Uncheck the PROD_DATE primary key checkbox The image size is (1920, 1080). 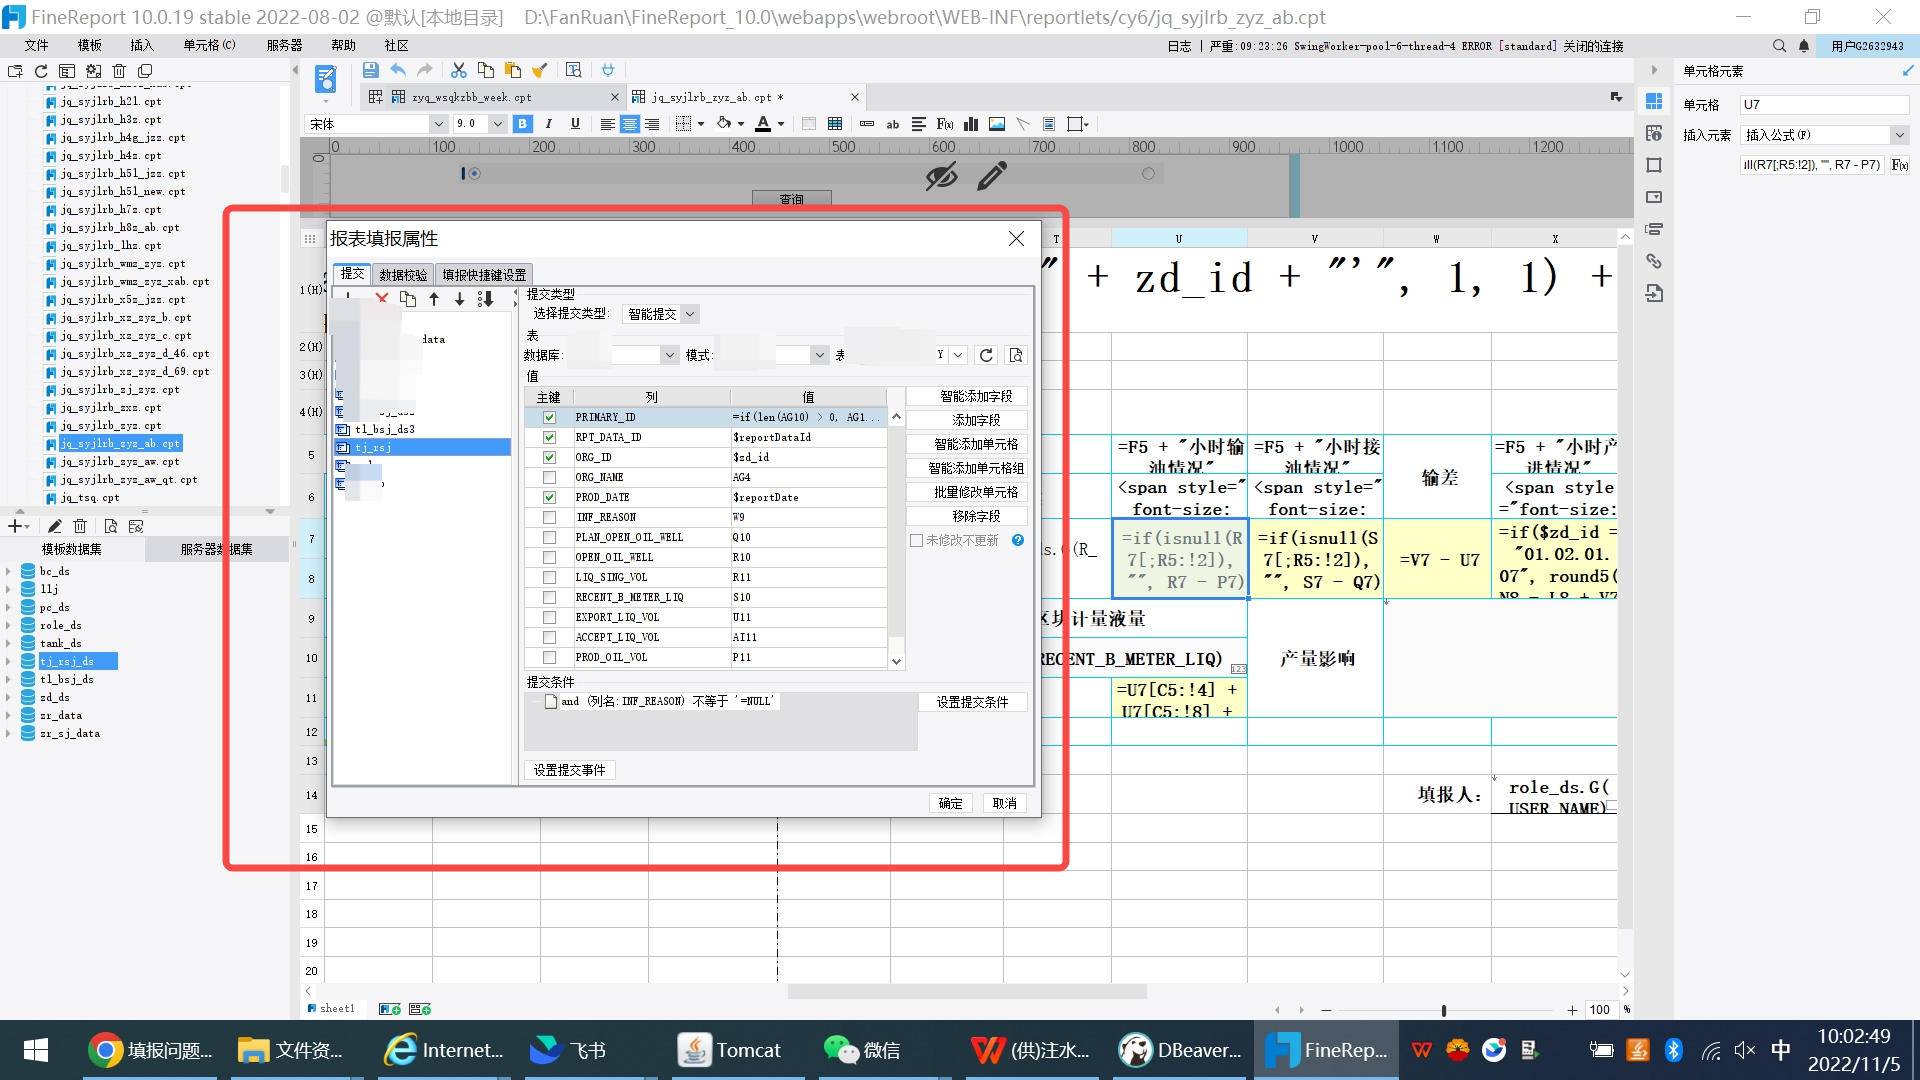tap(549, 497)
